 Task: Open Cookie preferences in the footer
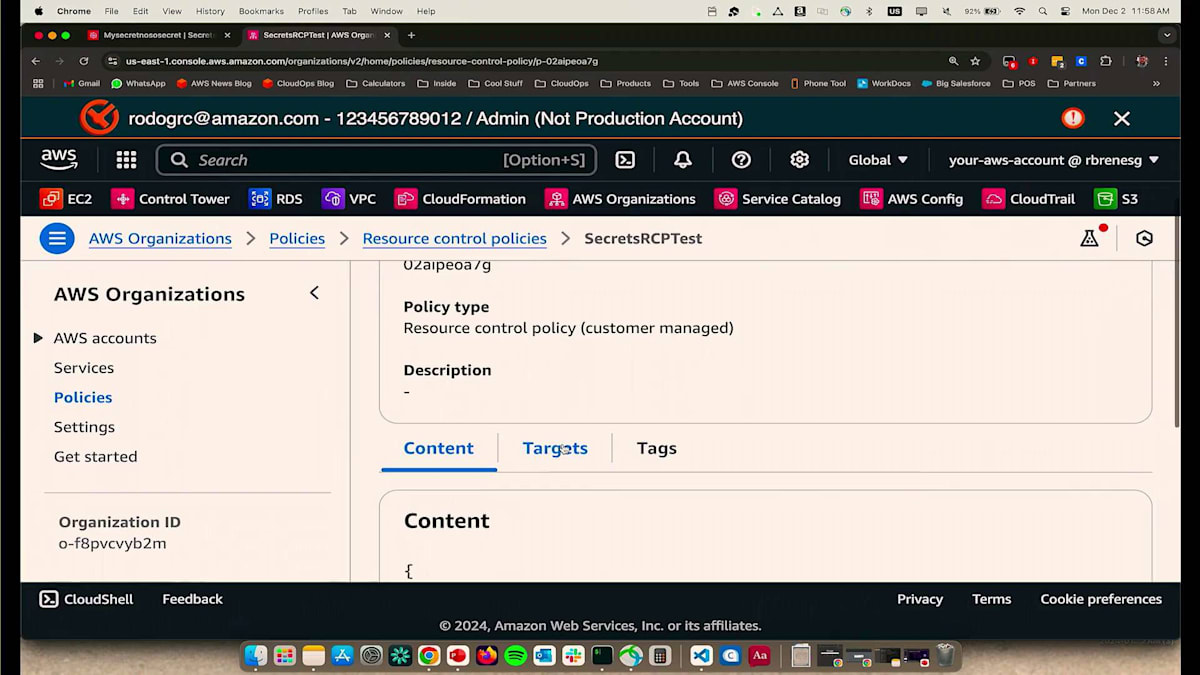(1101, 599)
